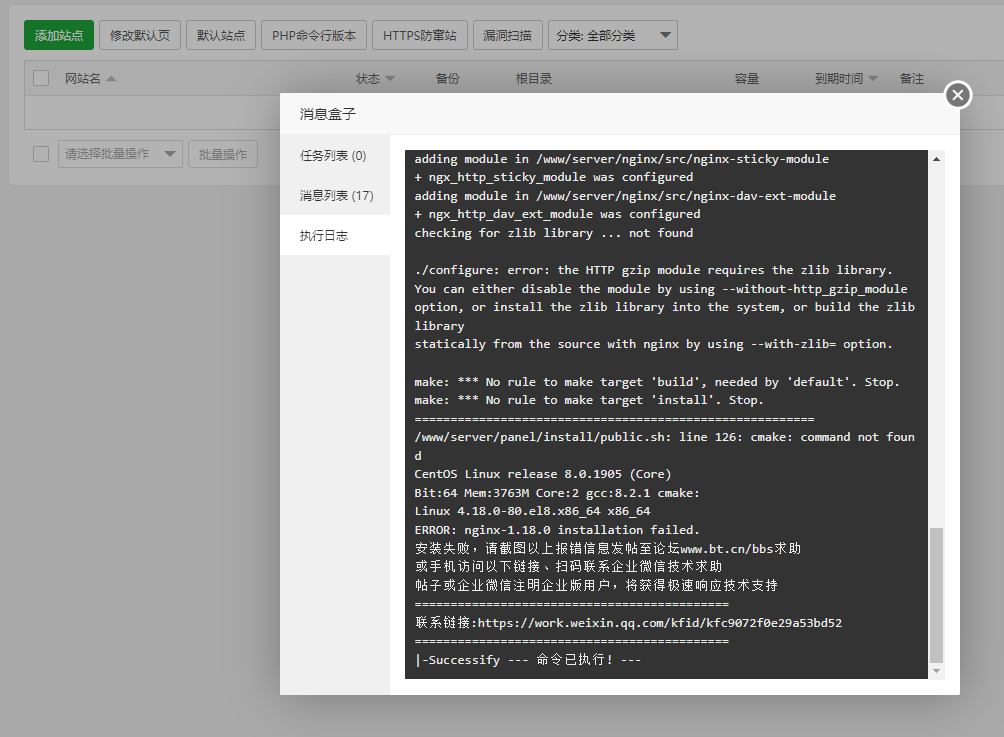Click the log panel scrollbar thumb
1004x737 pixels.
point(936,595)
